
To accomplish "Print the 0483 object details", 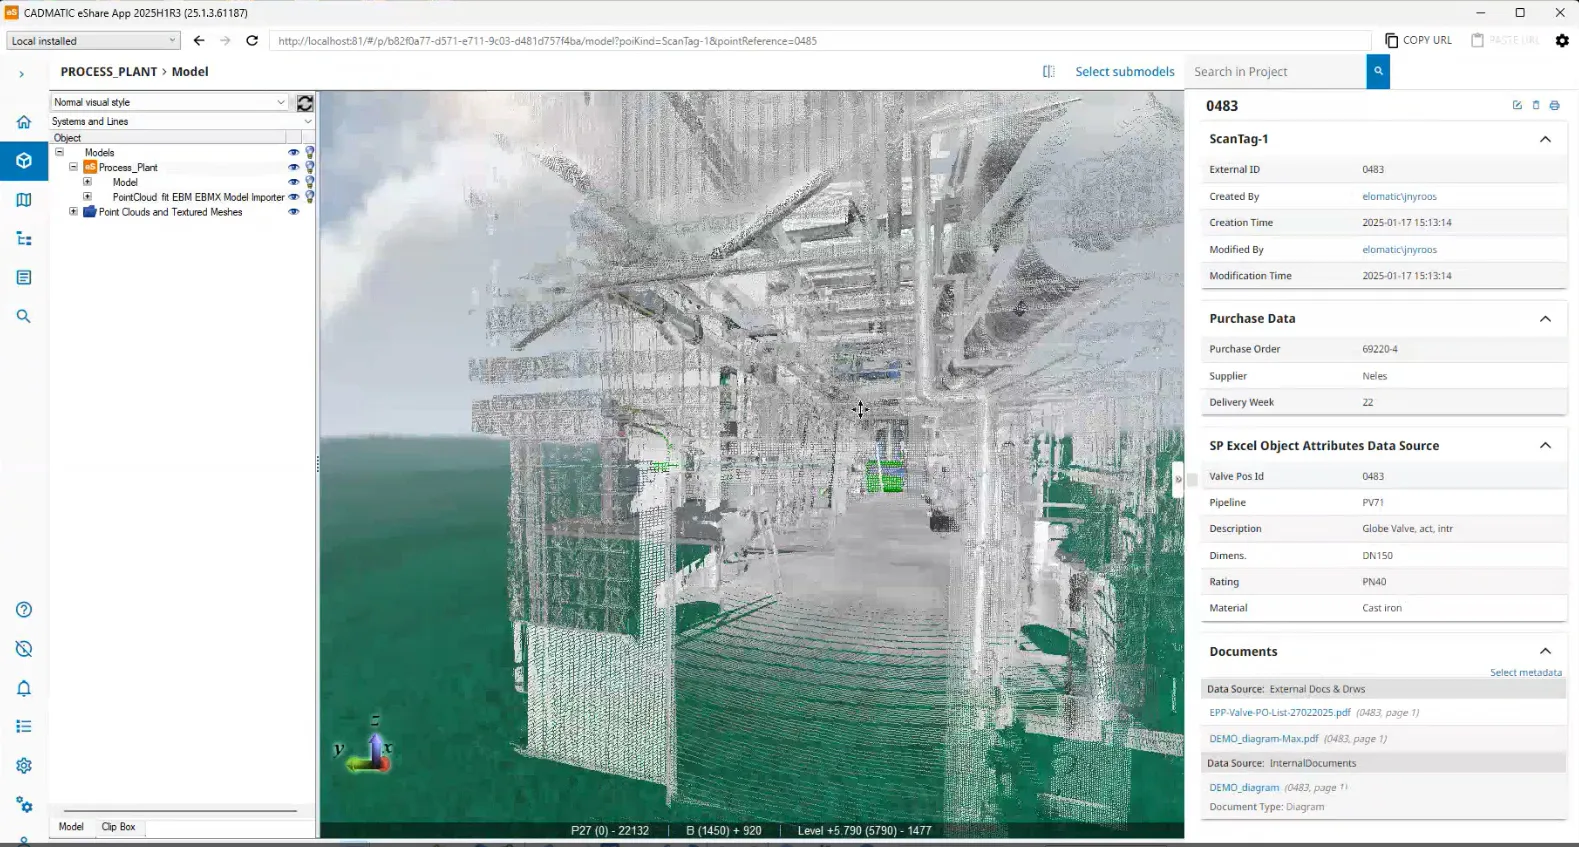I will pos(1554,106).
